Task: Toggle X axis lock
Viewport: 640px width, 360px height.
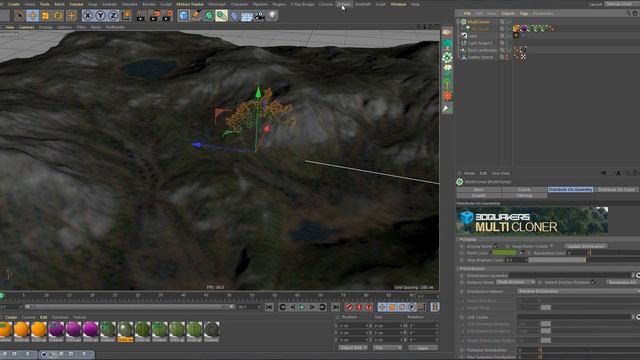Action: 87,16
